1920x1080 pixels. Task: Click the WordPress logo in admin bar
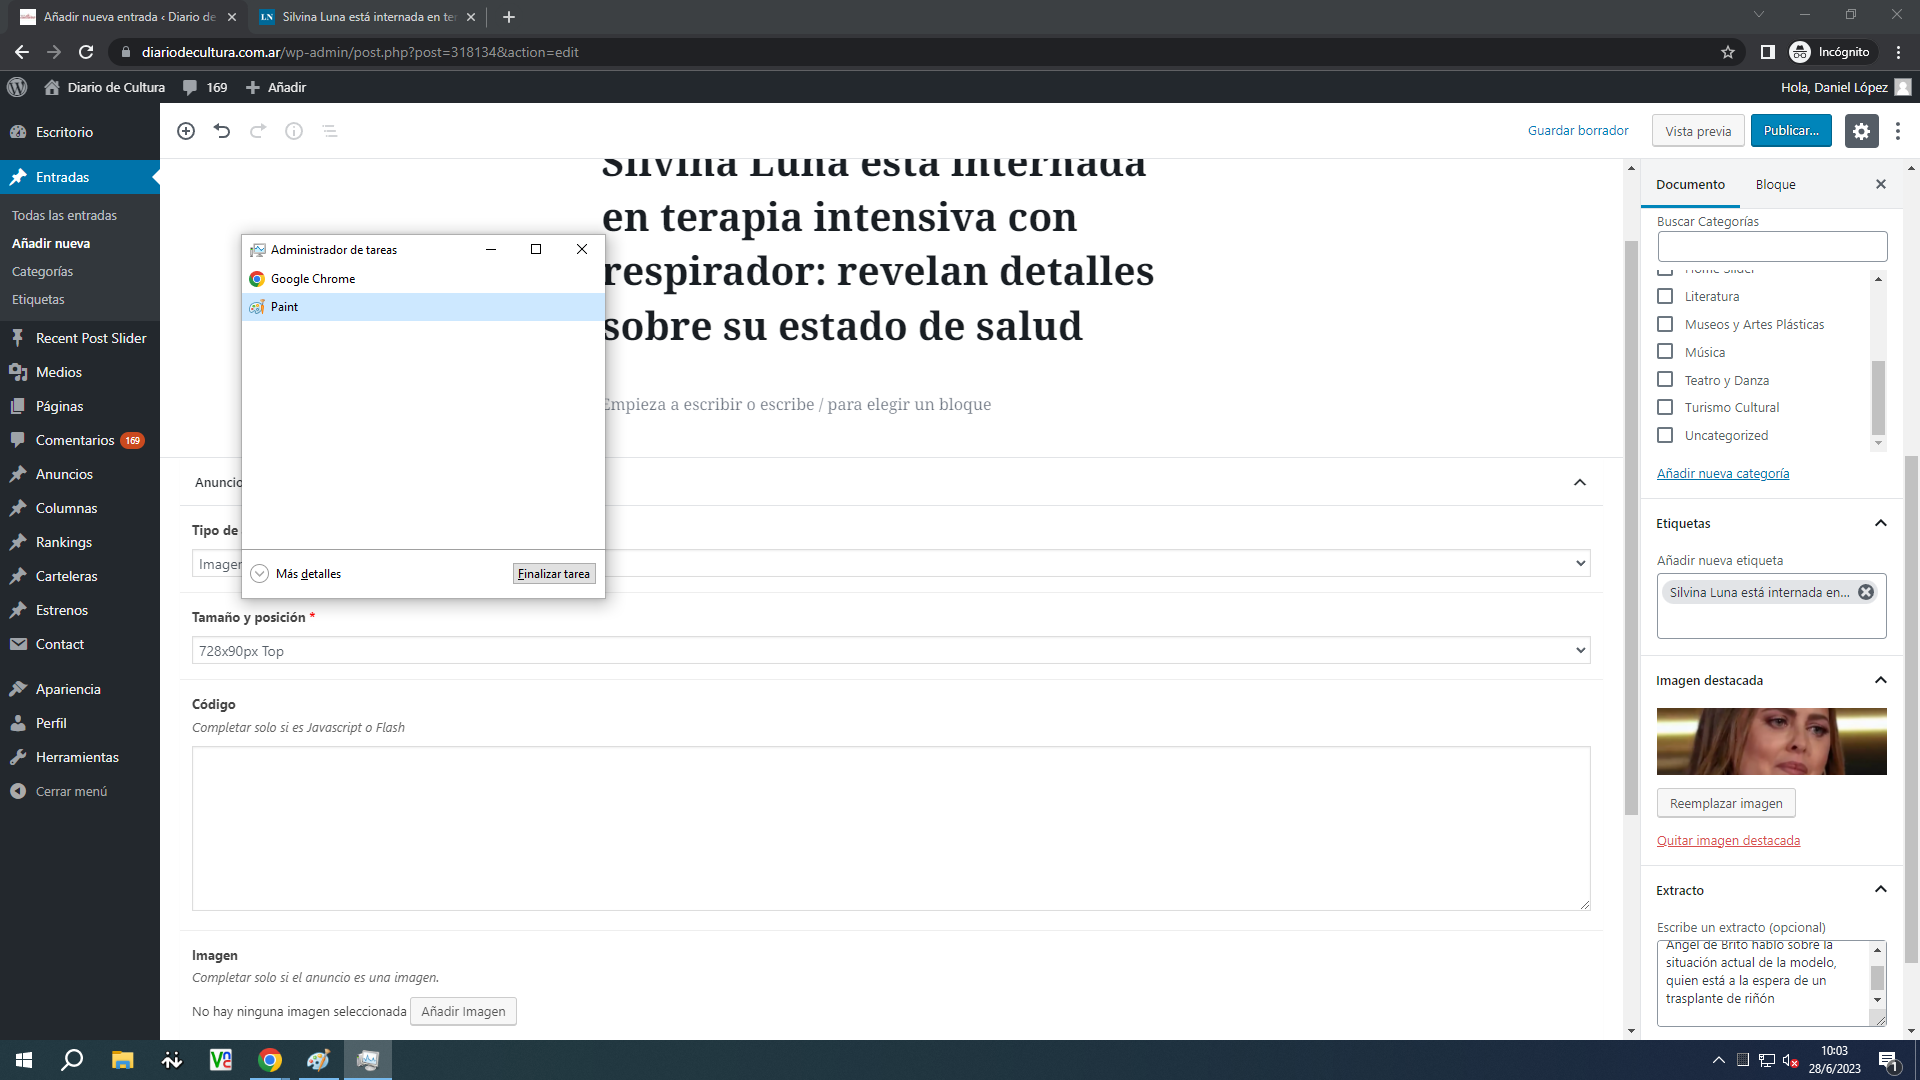[x=17, y=87]
